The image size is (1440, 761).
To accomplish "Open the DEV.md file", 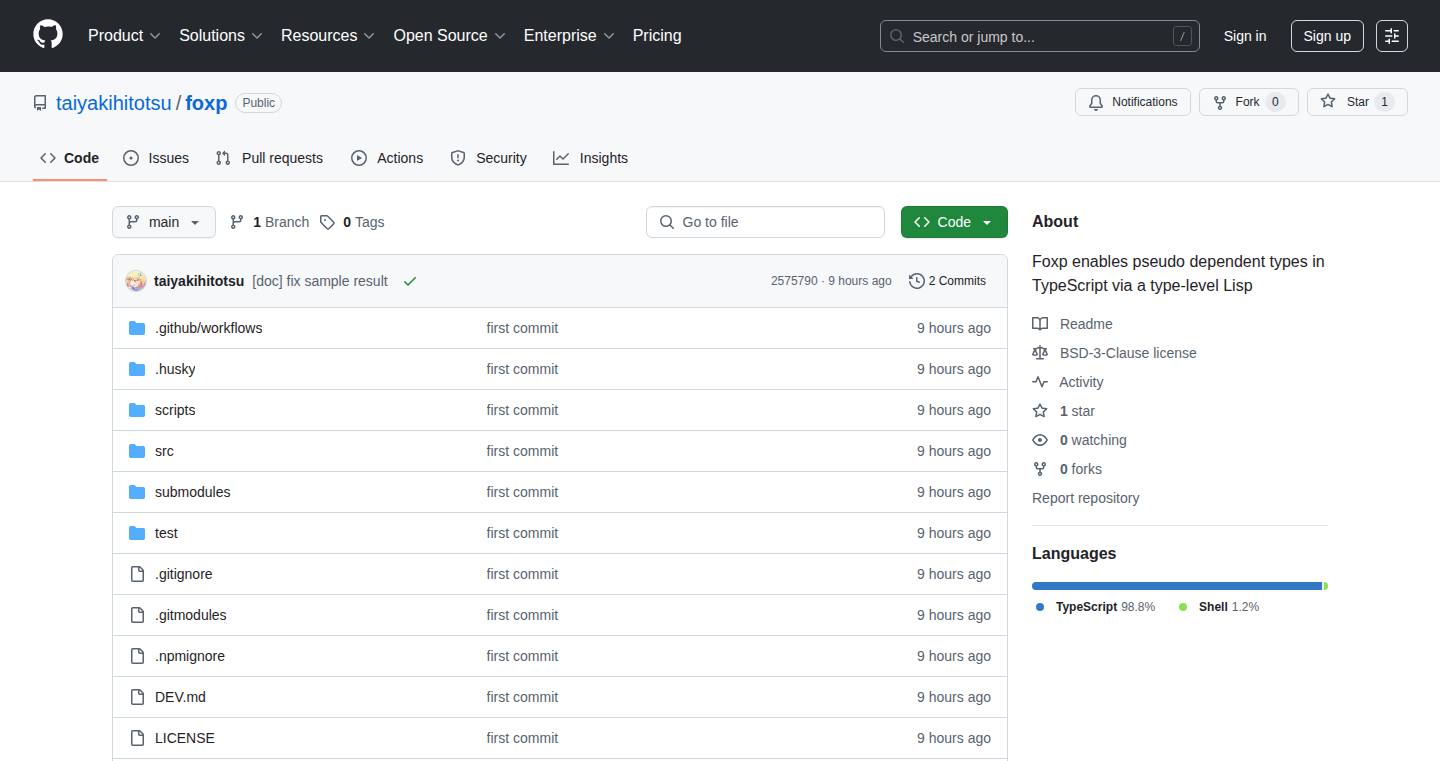I will (180, 697).
